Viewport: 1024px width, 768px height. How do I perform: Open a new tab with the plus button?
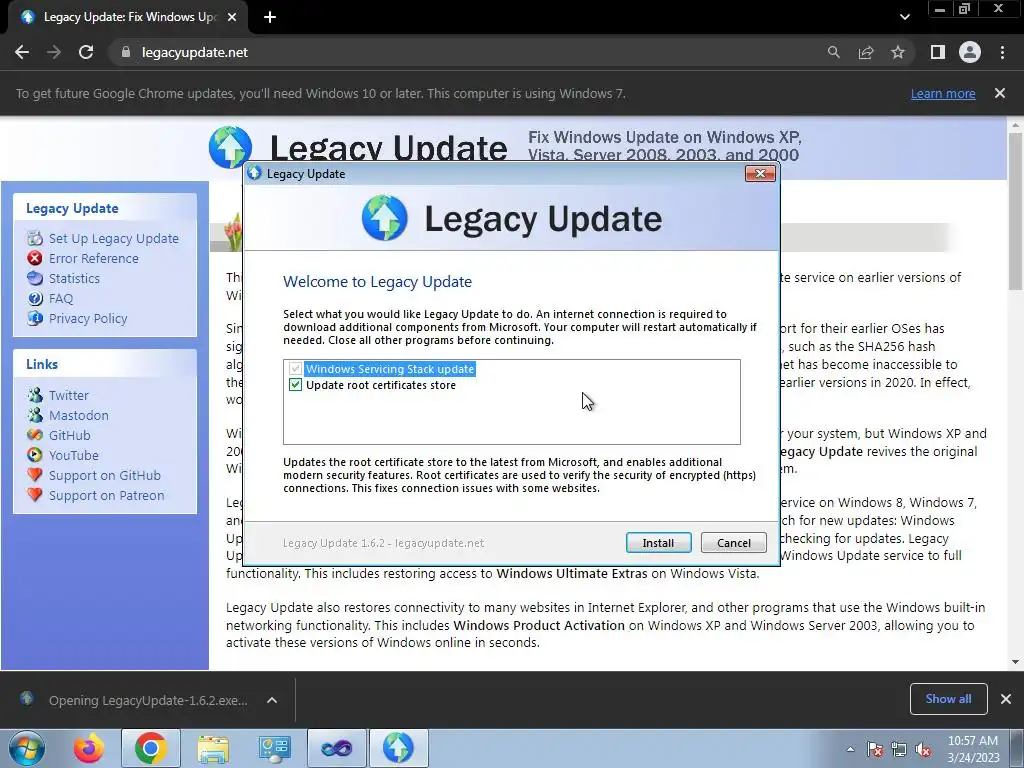pos(270,17)
